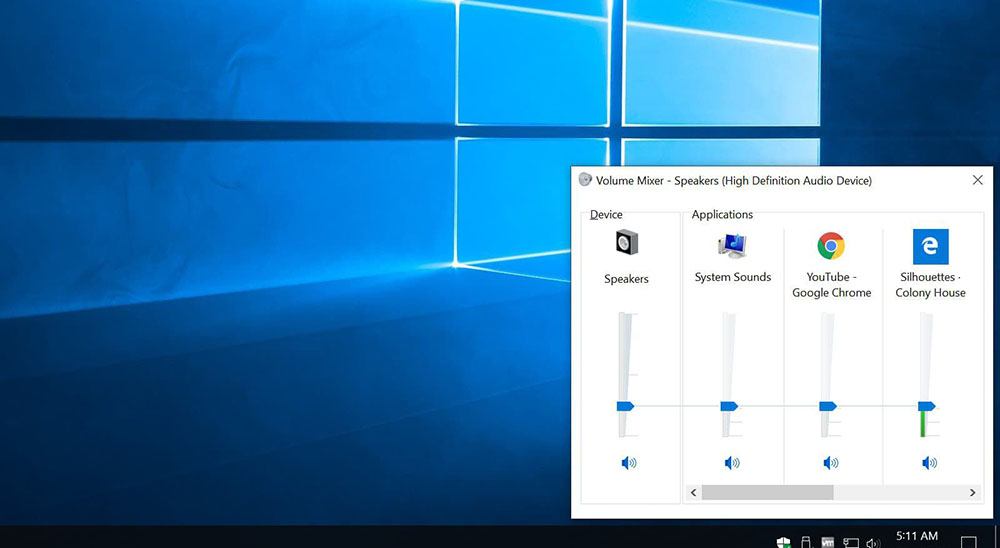Click the System Sounds slider handle
Viewport: 1000px width, 548px height.
[729, 406]
